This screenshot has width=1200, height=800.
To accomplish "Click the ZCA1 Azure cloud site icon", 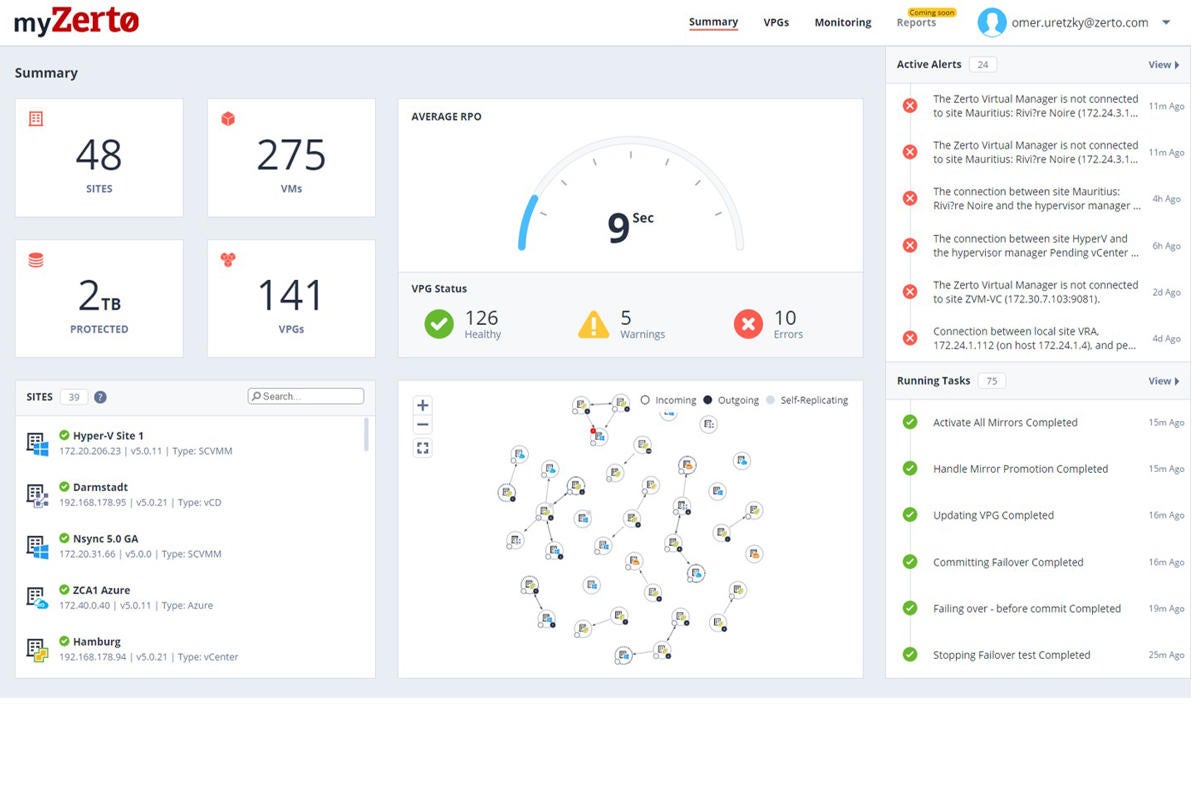I will click(37, 598).
